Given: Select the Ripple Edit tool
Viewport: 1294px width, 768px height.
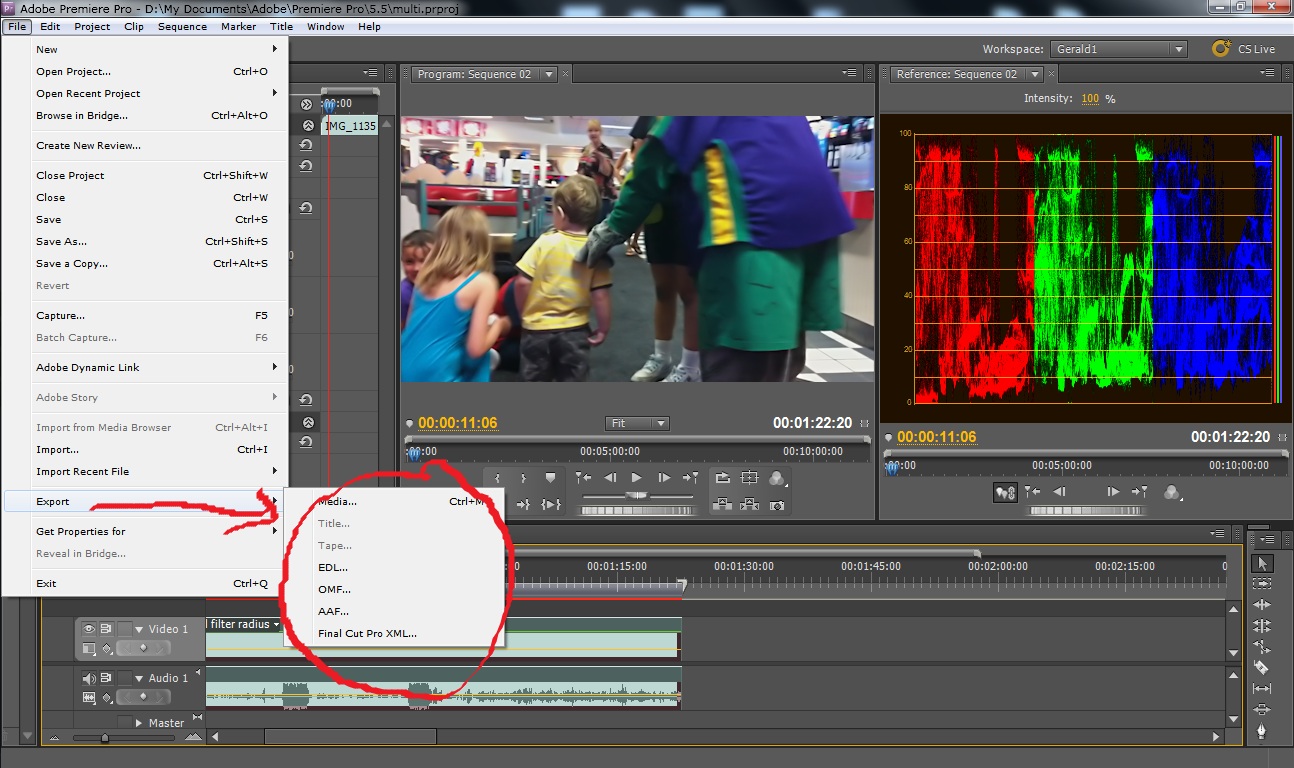Looking at the screenshot, I should click(1261, 605).
